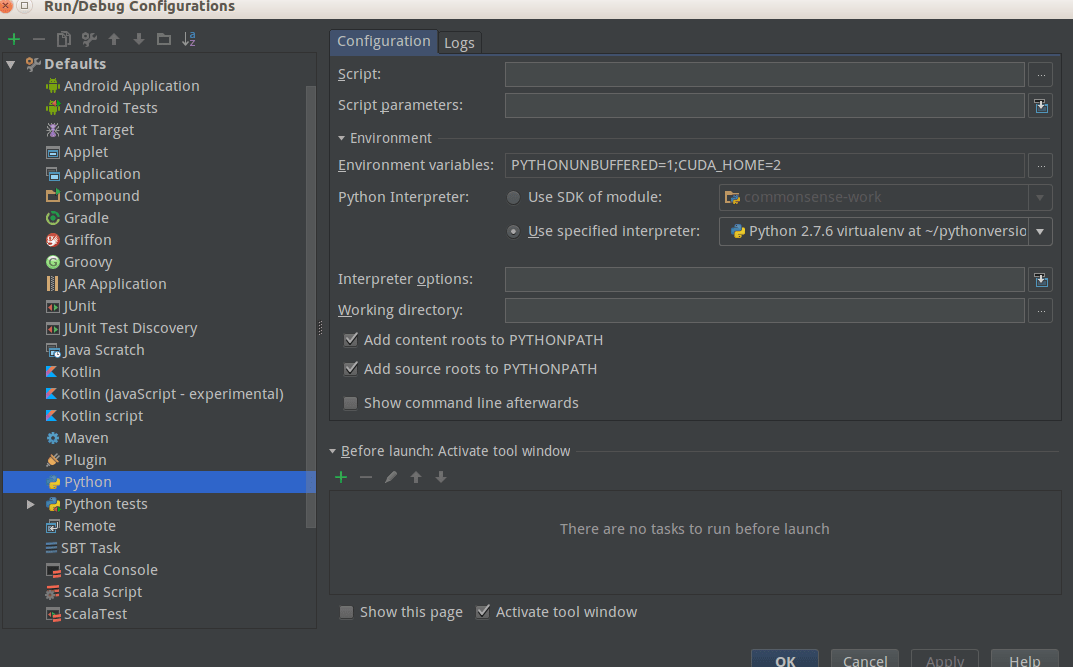Click into the Script input field
This screenshot has height=667, width=1073.
(764, 75)
